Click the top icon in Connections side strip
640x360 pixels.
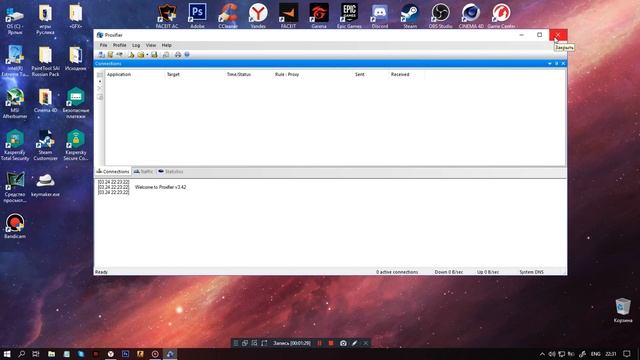click(x=100, y=75)
